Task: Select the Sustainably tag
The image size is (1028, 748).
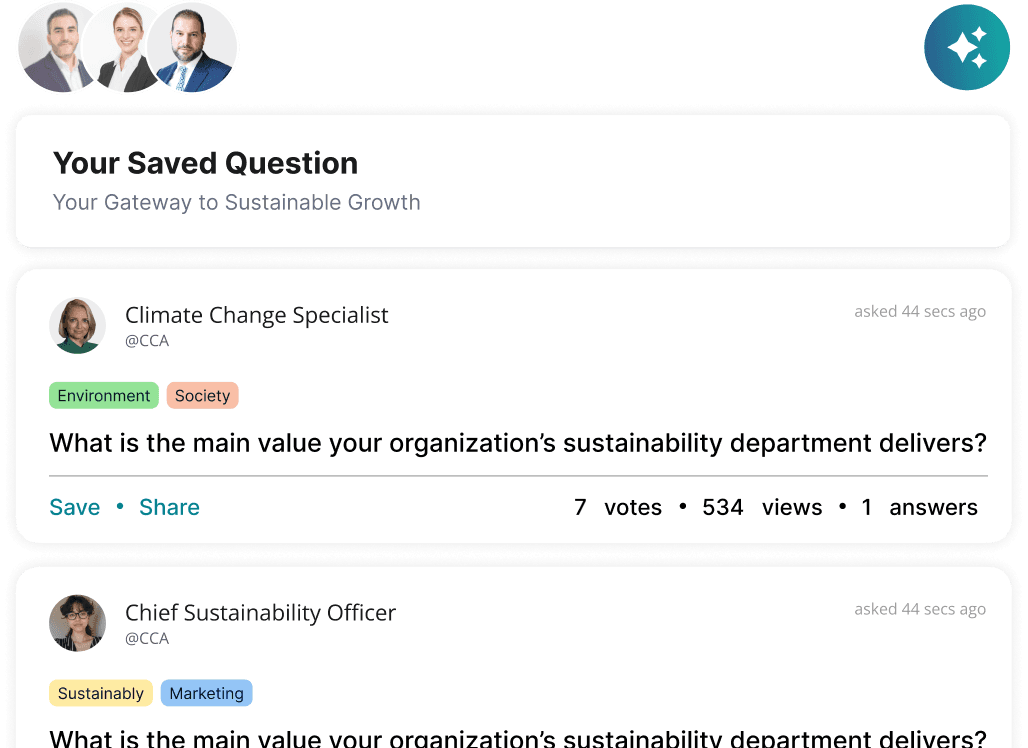Action: (101, 693)
